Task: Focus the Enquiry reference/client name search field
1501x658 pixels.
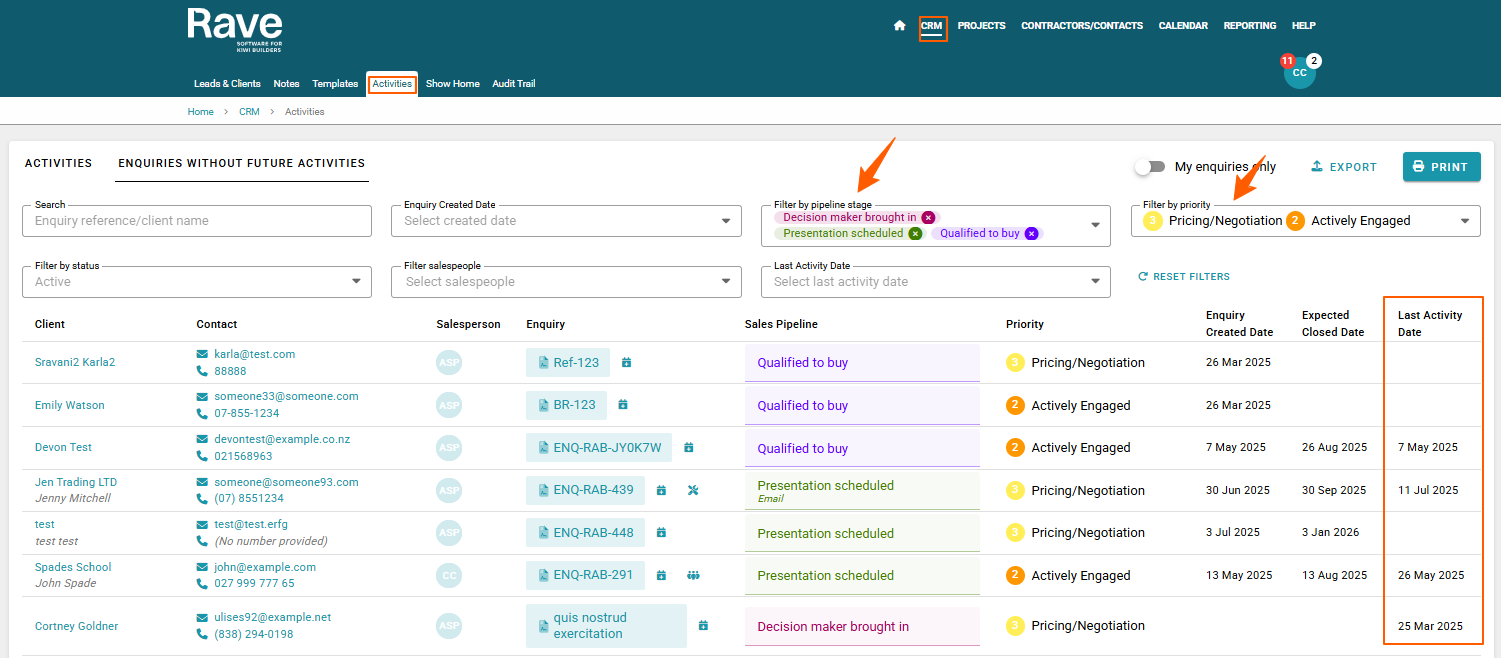Action: click(x=197, y=221)
